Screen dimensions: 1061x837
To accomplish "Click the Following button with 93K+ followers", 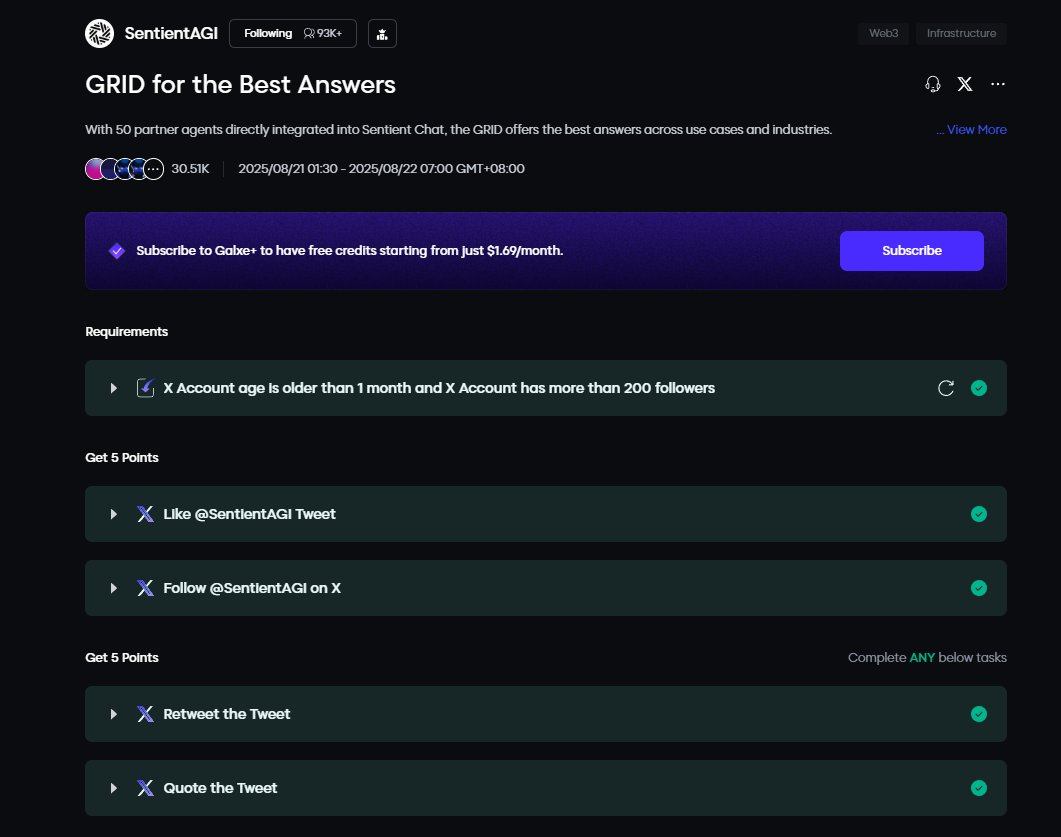I will [x=292, y=33].
